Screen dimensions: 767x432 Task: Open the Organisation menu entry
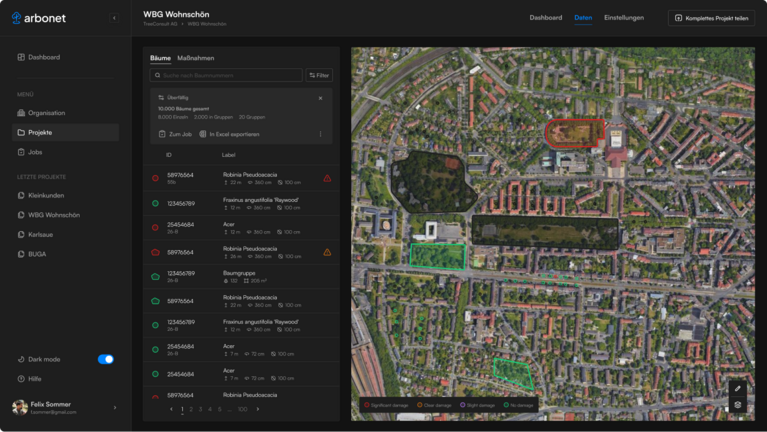[x=41, y=113]
